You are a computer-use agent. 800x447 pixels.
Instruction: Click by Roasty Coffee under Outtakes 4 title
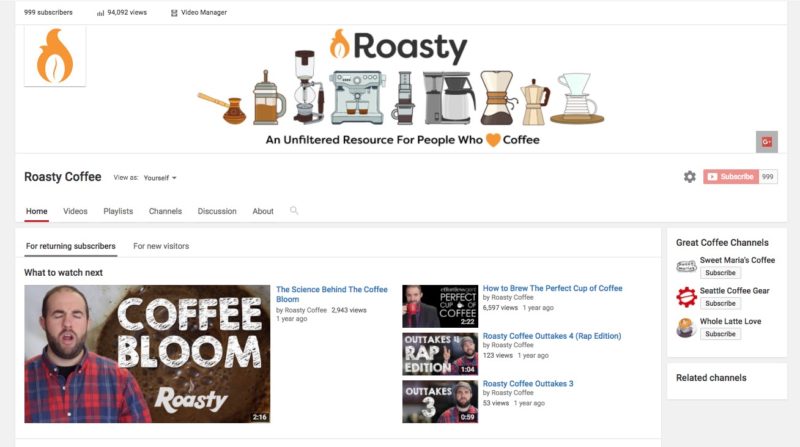coord(508,345)
